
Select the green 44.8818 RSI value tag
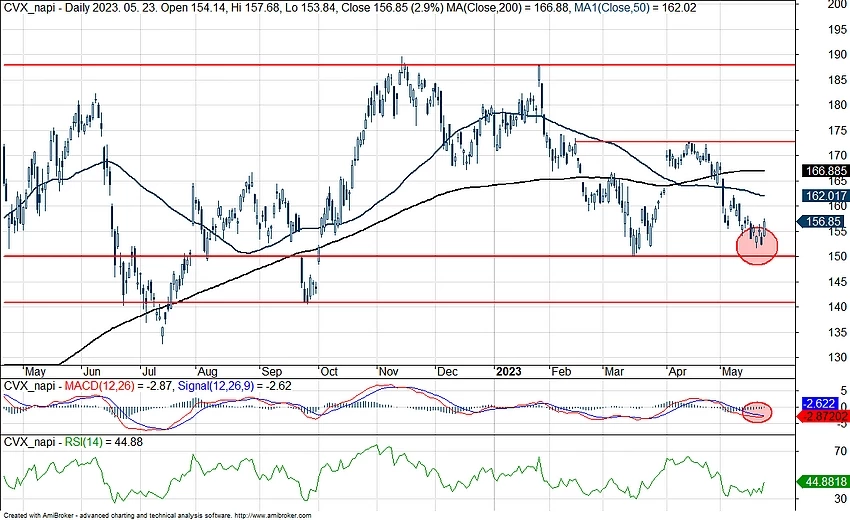coord(826,479)
